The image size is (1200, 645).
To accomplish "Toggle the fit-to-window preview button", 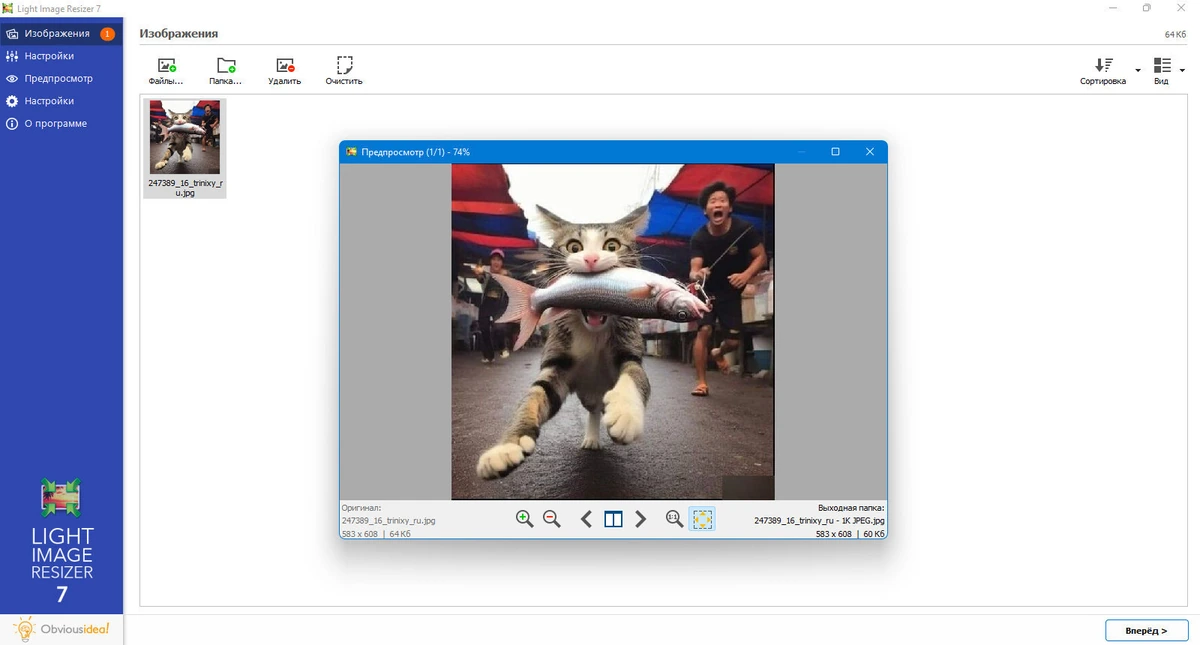I will (x=703, y=519).
